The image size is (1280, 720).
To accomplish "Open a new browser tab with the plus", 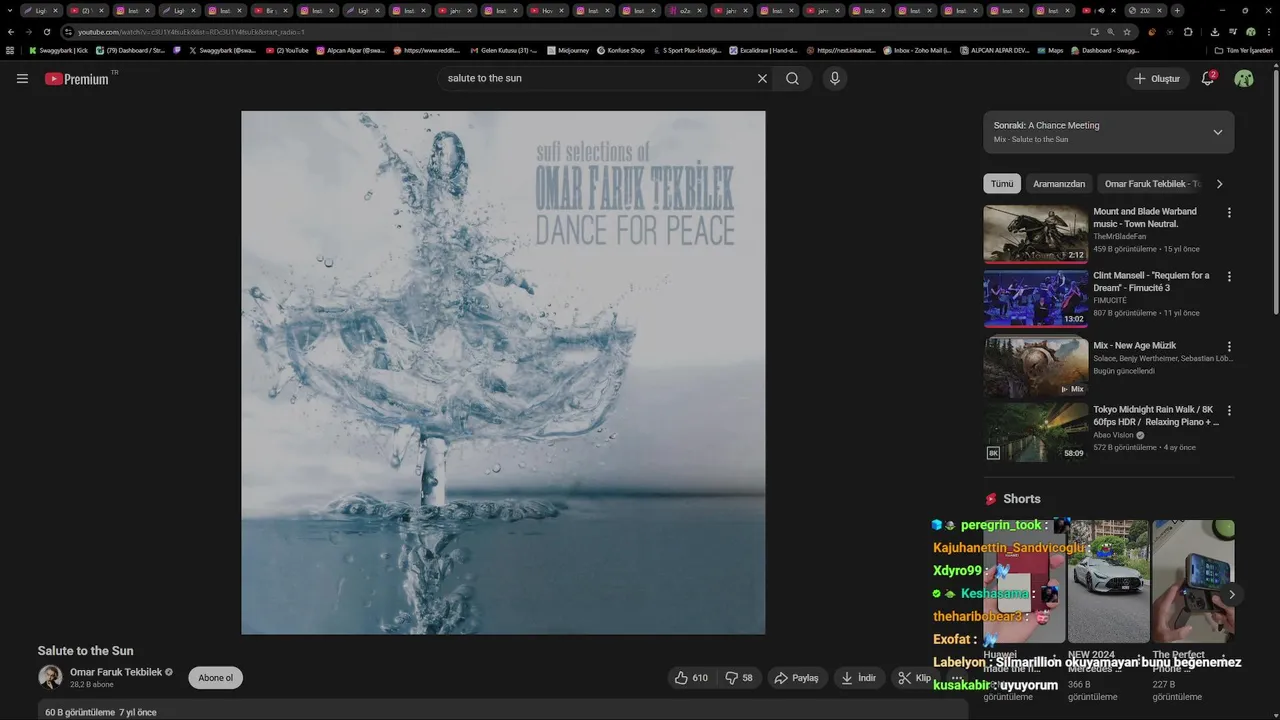I will pyautogui.click(x=1177, y=11).
